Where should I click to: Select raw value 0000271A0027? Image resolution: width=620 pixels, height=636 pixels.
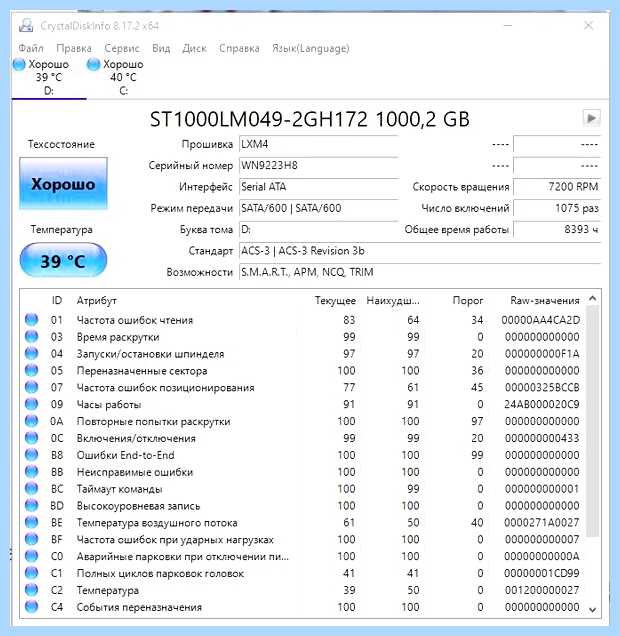(x=542, y=523)
